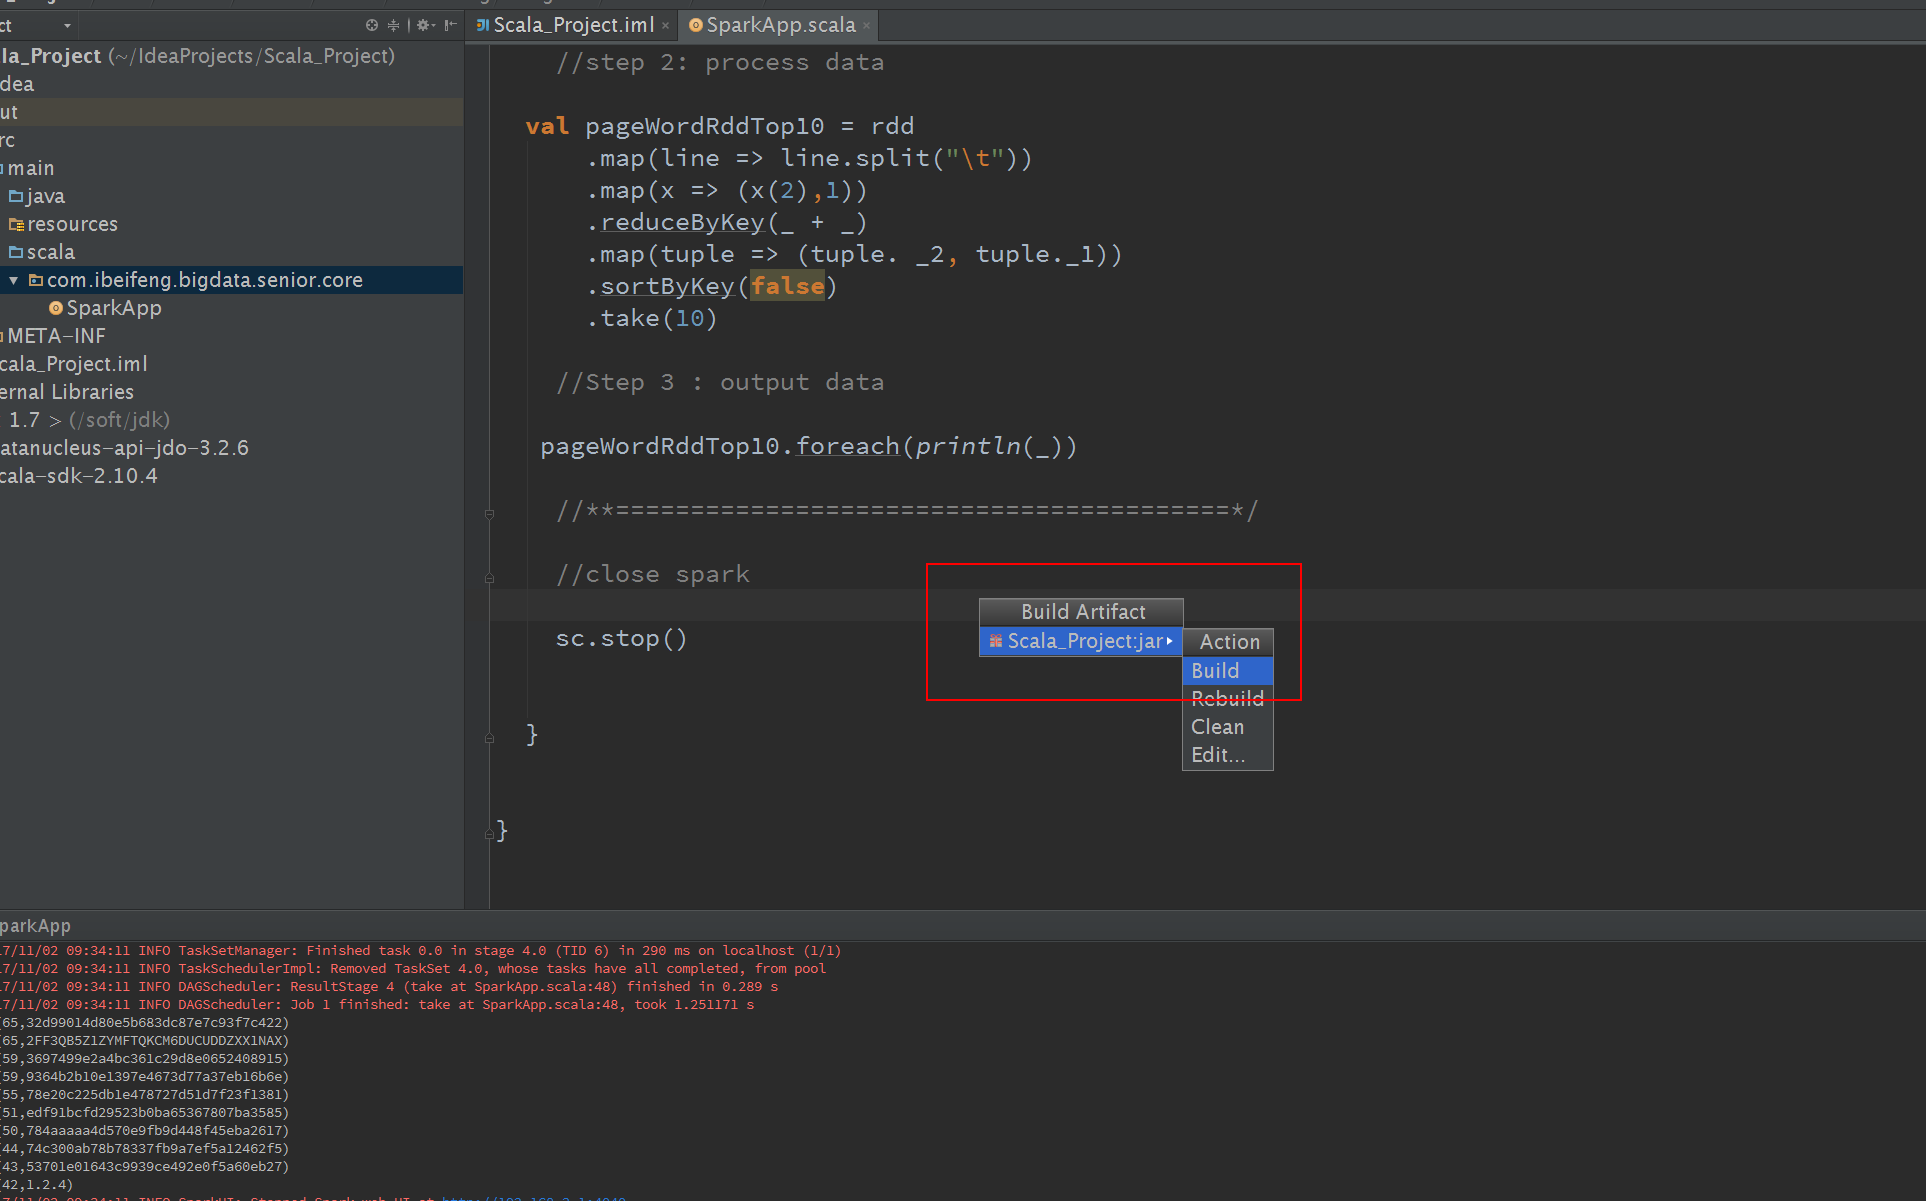Click the fold marker at the final closing brace
1926x1201 pixels.
(x=489, y=832)
